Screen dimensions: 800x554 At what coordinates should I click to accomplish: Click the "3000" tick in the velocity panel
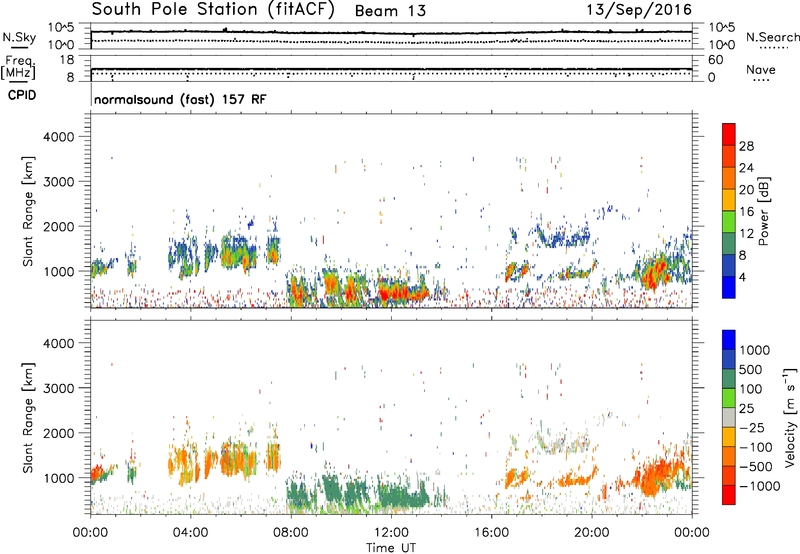58,388
